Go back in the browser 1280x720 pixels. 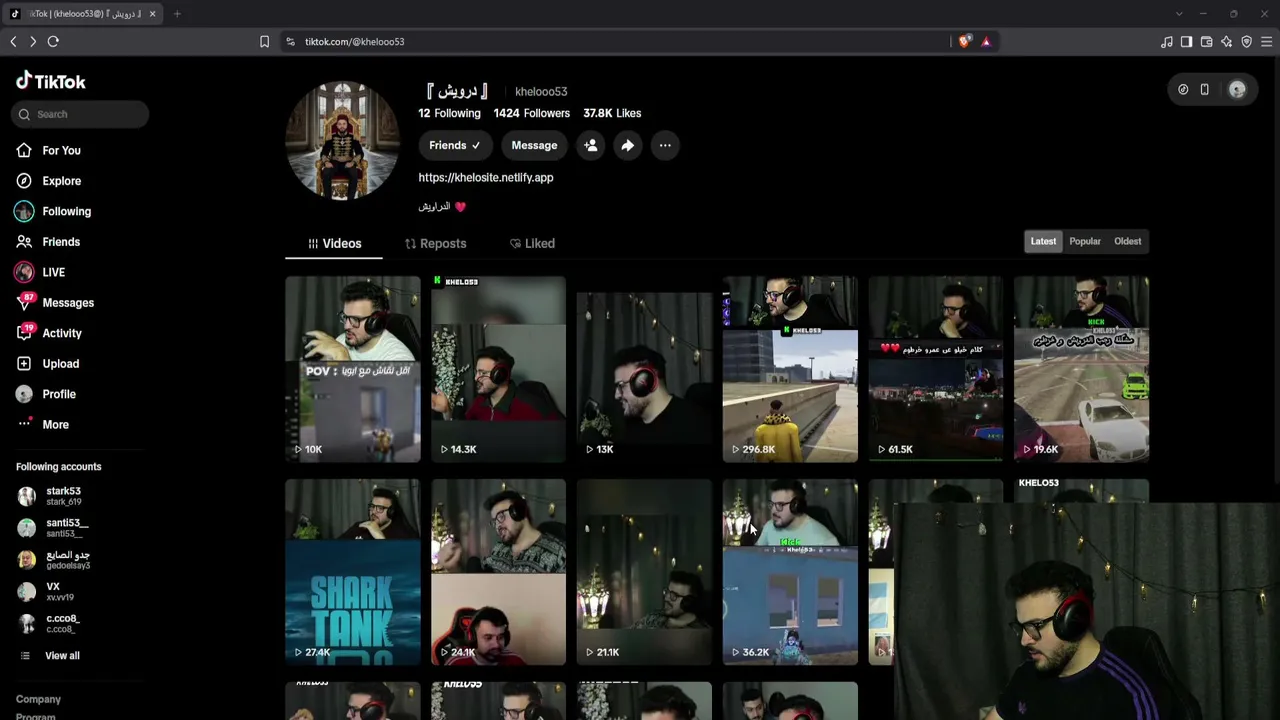(13, 42)
